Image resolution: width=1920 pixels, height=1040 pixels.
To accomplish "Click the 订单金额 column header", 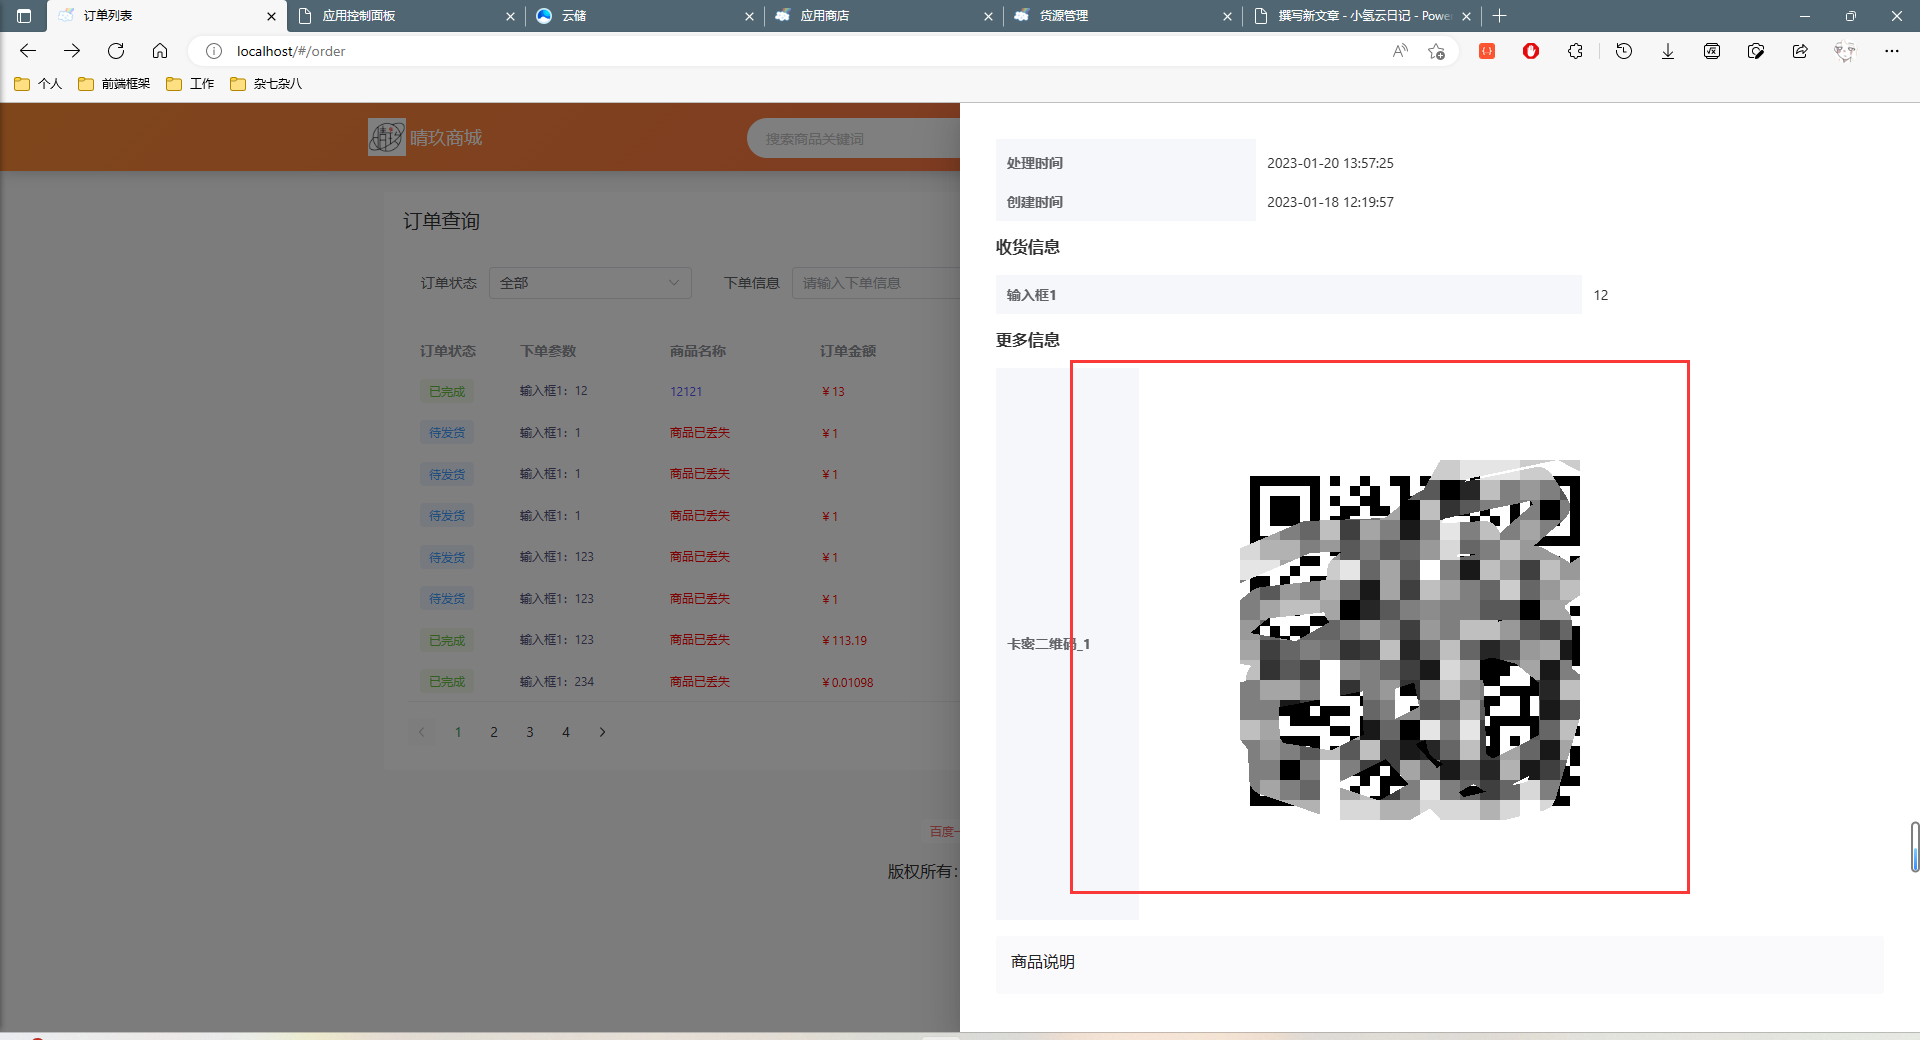I will [847, 351].
